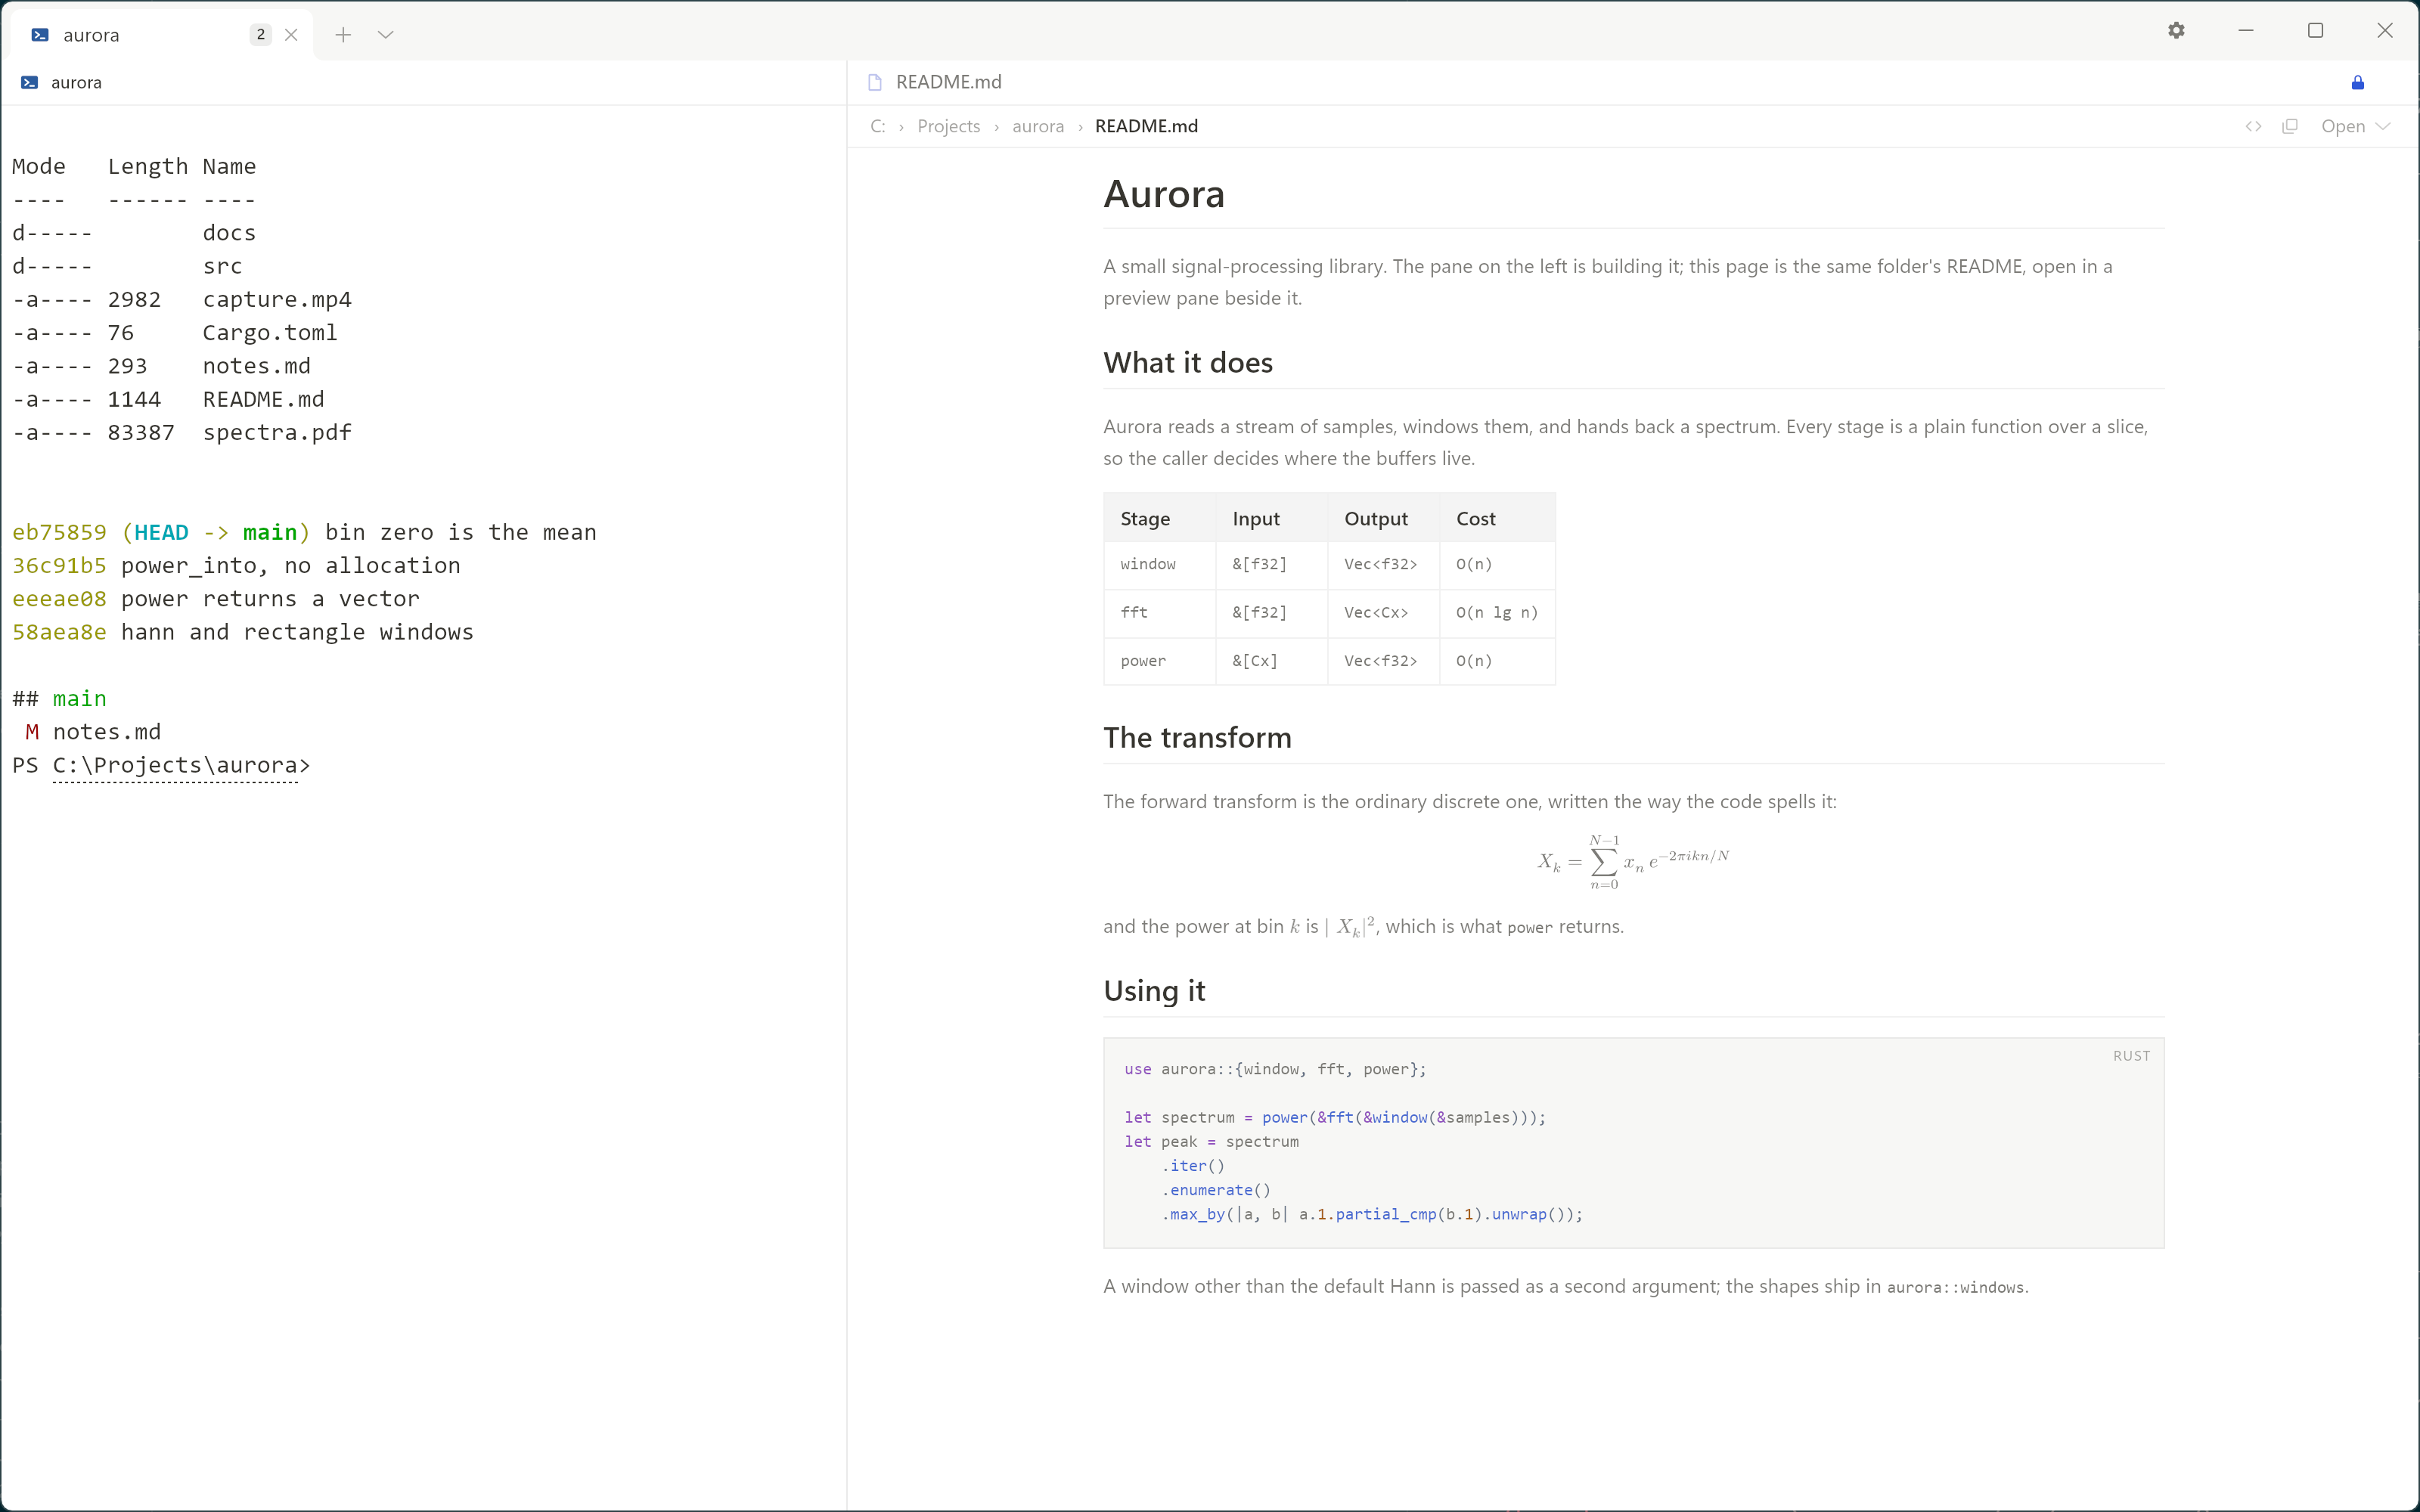Click the What it does heading
This screenshot has width=2420, height=1512.
coord(1188,363)
